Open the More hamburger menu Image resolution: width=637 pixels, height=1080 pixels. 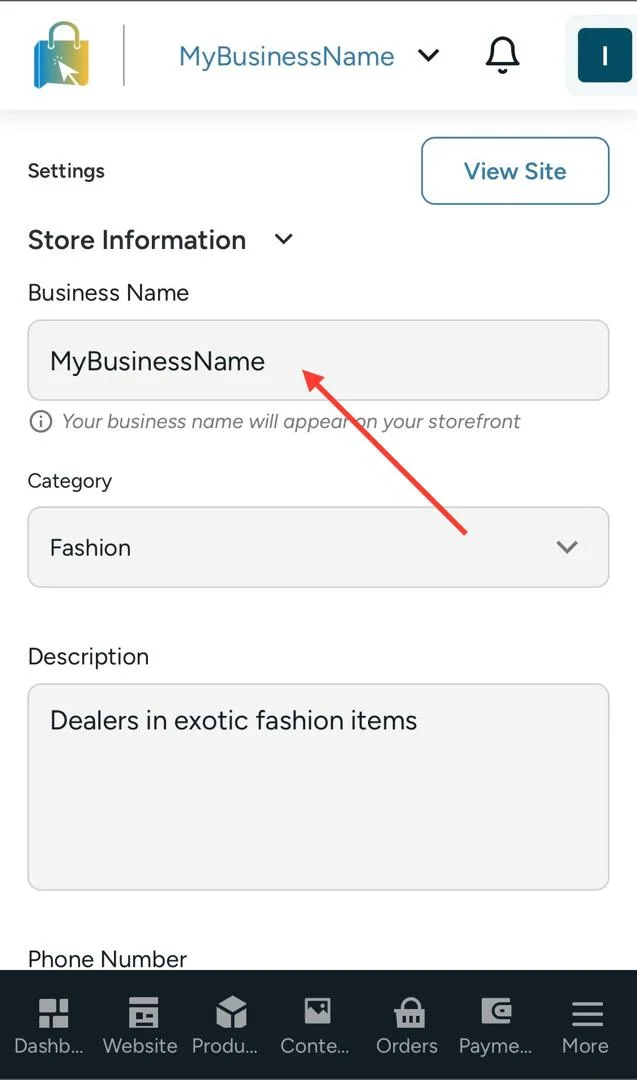587,1013
